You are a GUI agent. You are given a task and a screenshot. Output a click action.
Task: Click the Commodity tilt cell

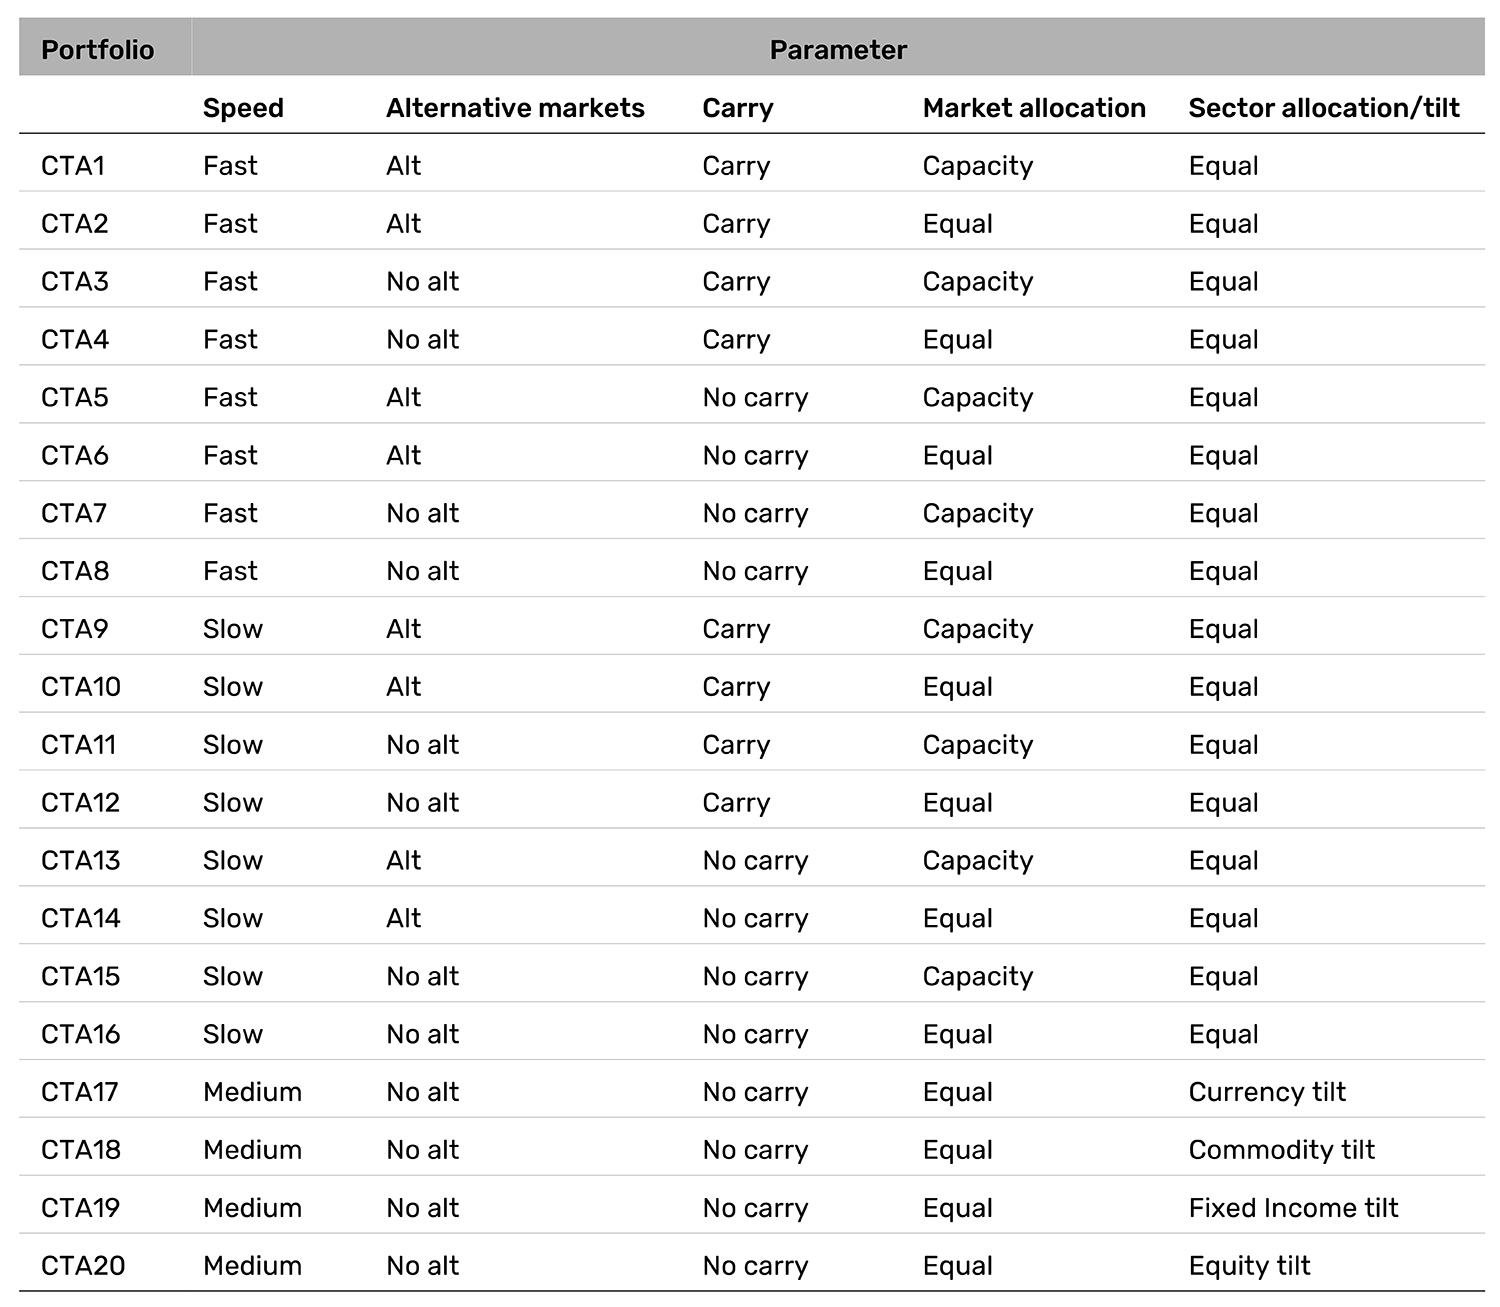[x=1282, y=1151]
